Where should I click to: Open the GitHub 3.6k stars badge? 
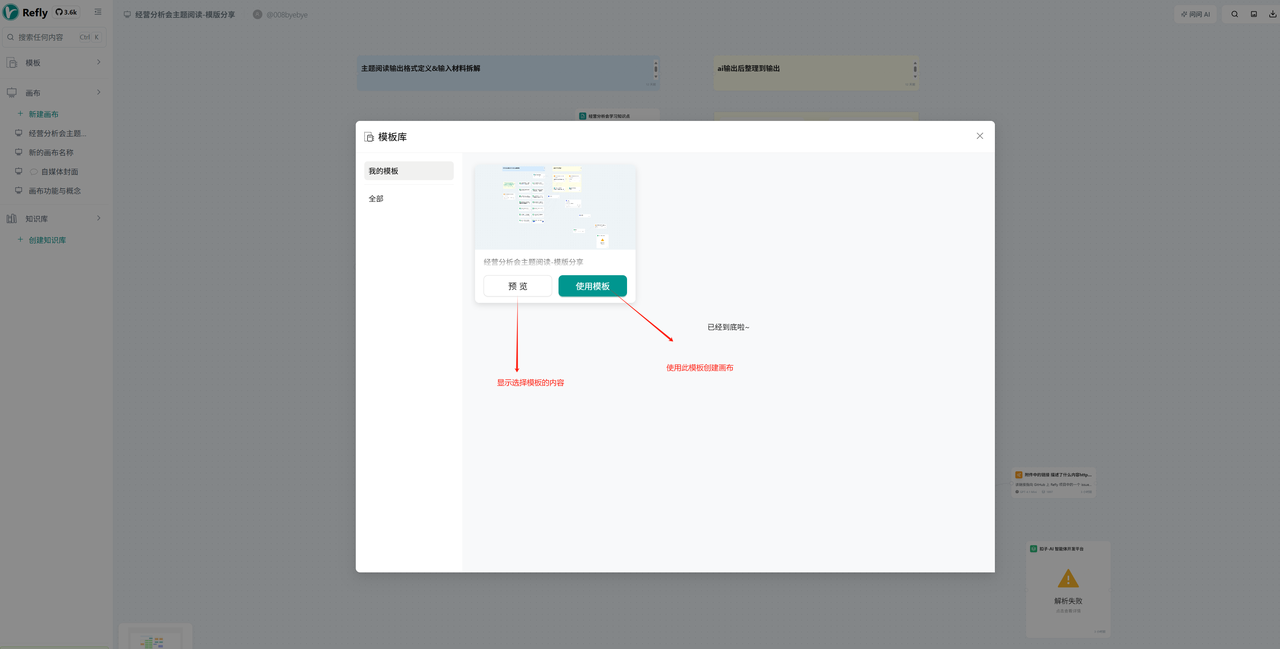click(x=66, y=12)
